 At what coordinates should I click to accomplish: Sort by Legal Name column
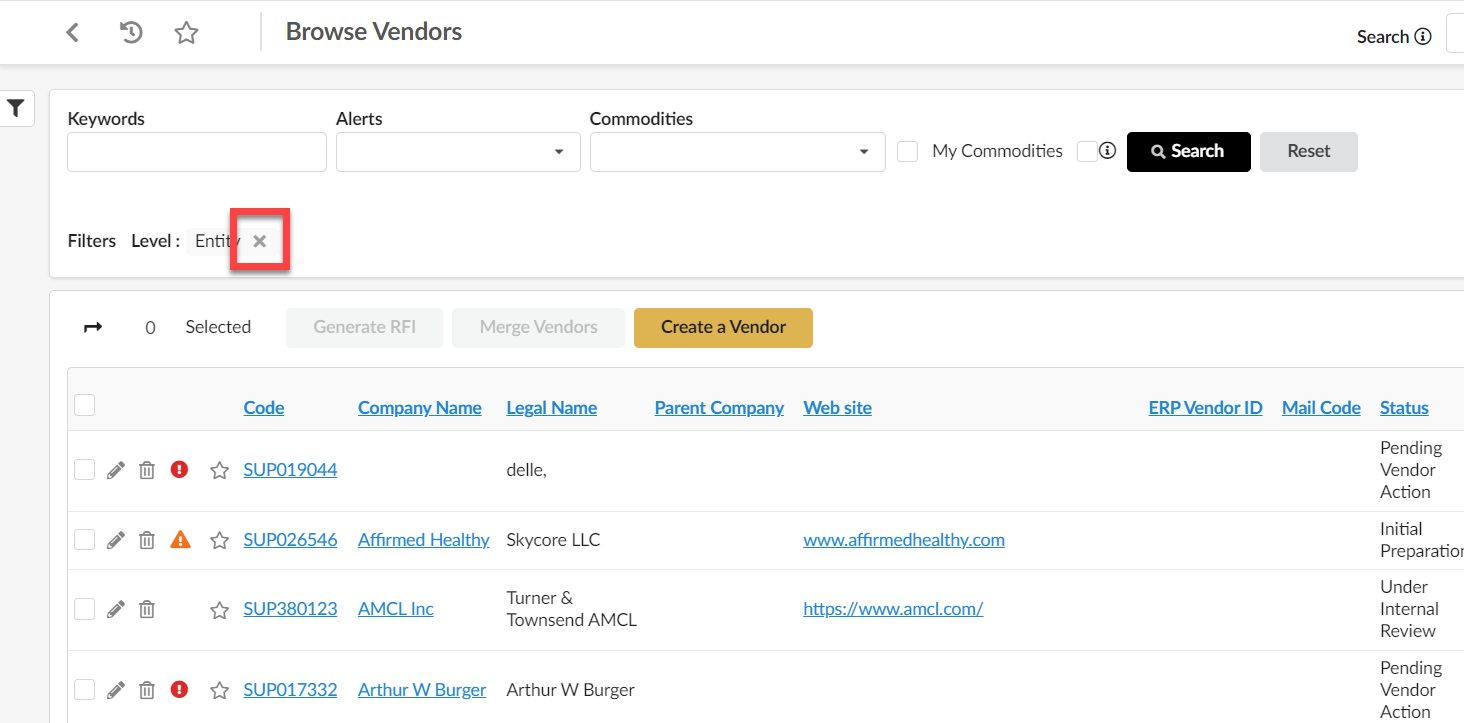point(552,408)
